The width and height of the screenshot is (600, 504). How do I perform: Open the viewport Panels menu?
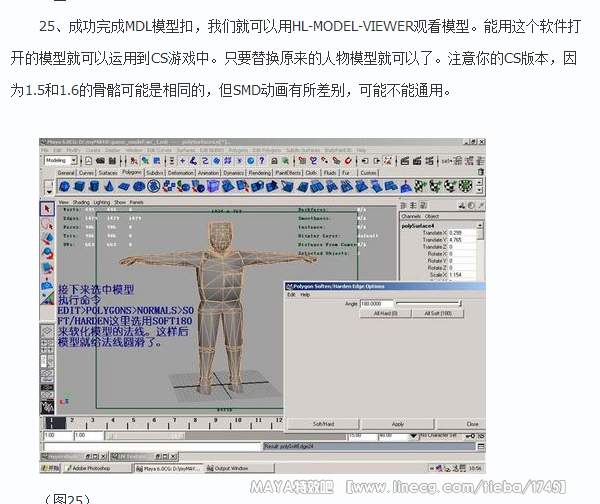[136, 202]
